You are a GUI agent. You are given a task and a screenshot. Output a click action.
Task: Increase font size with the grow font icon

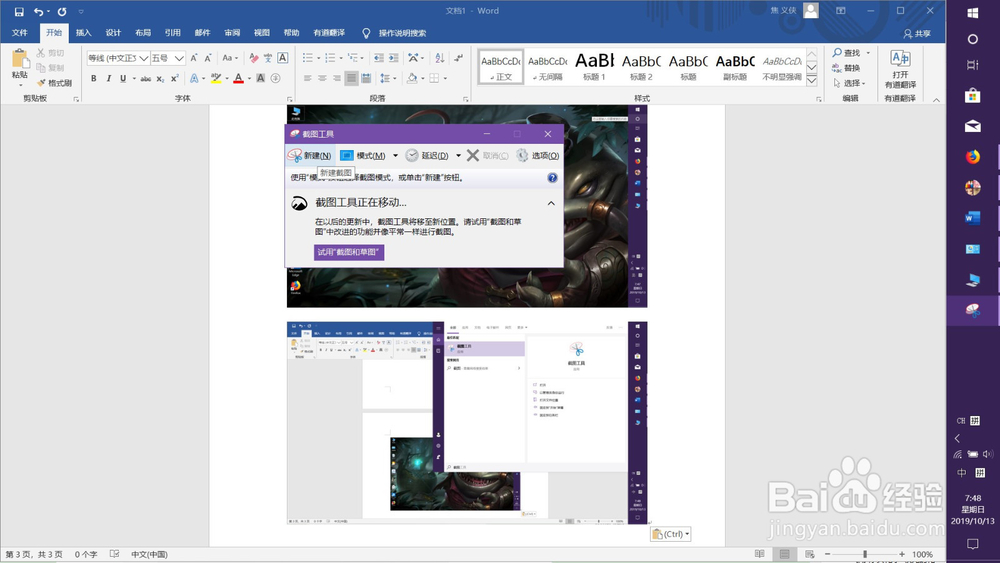pos(194,58)
